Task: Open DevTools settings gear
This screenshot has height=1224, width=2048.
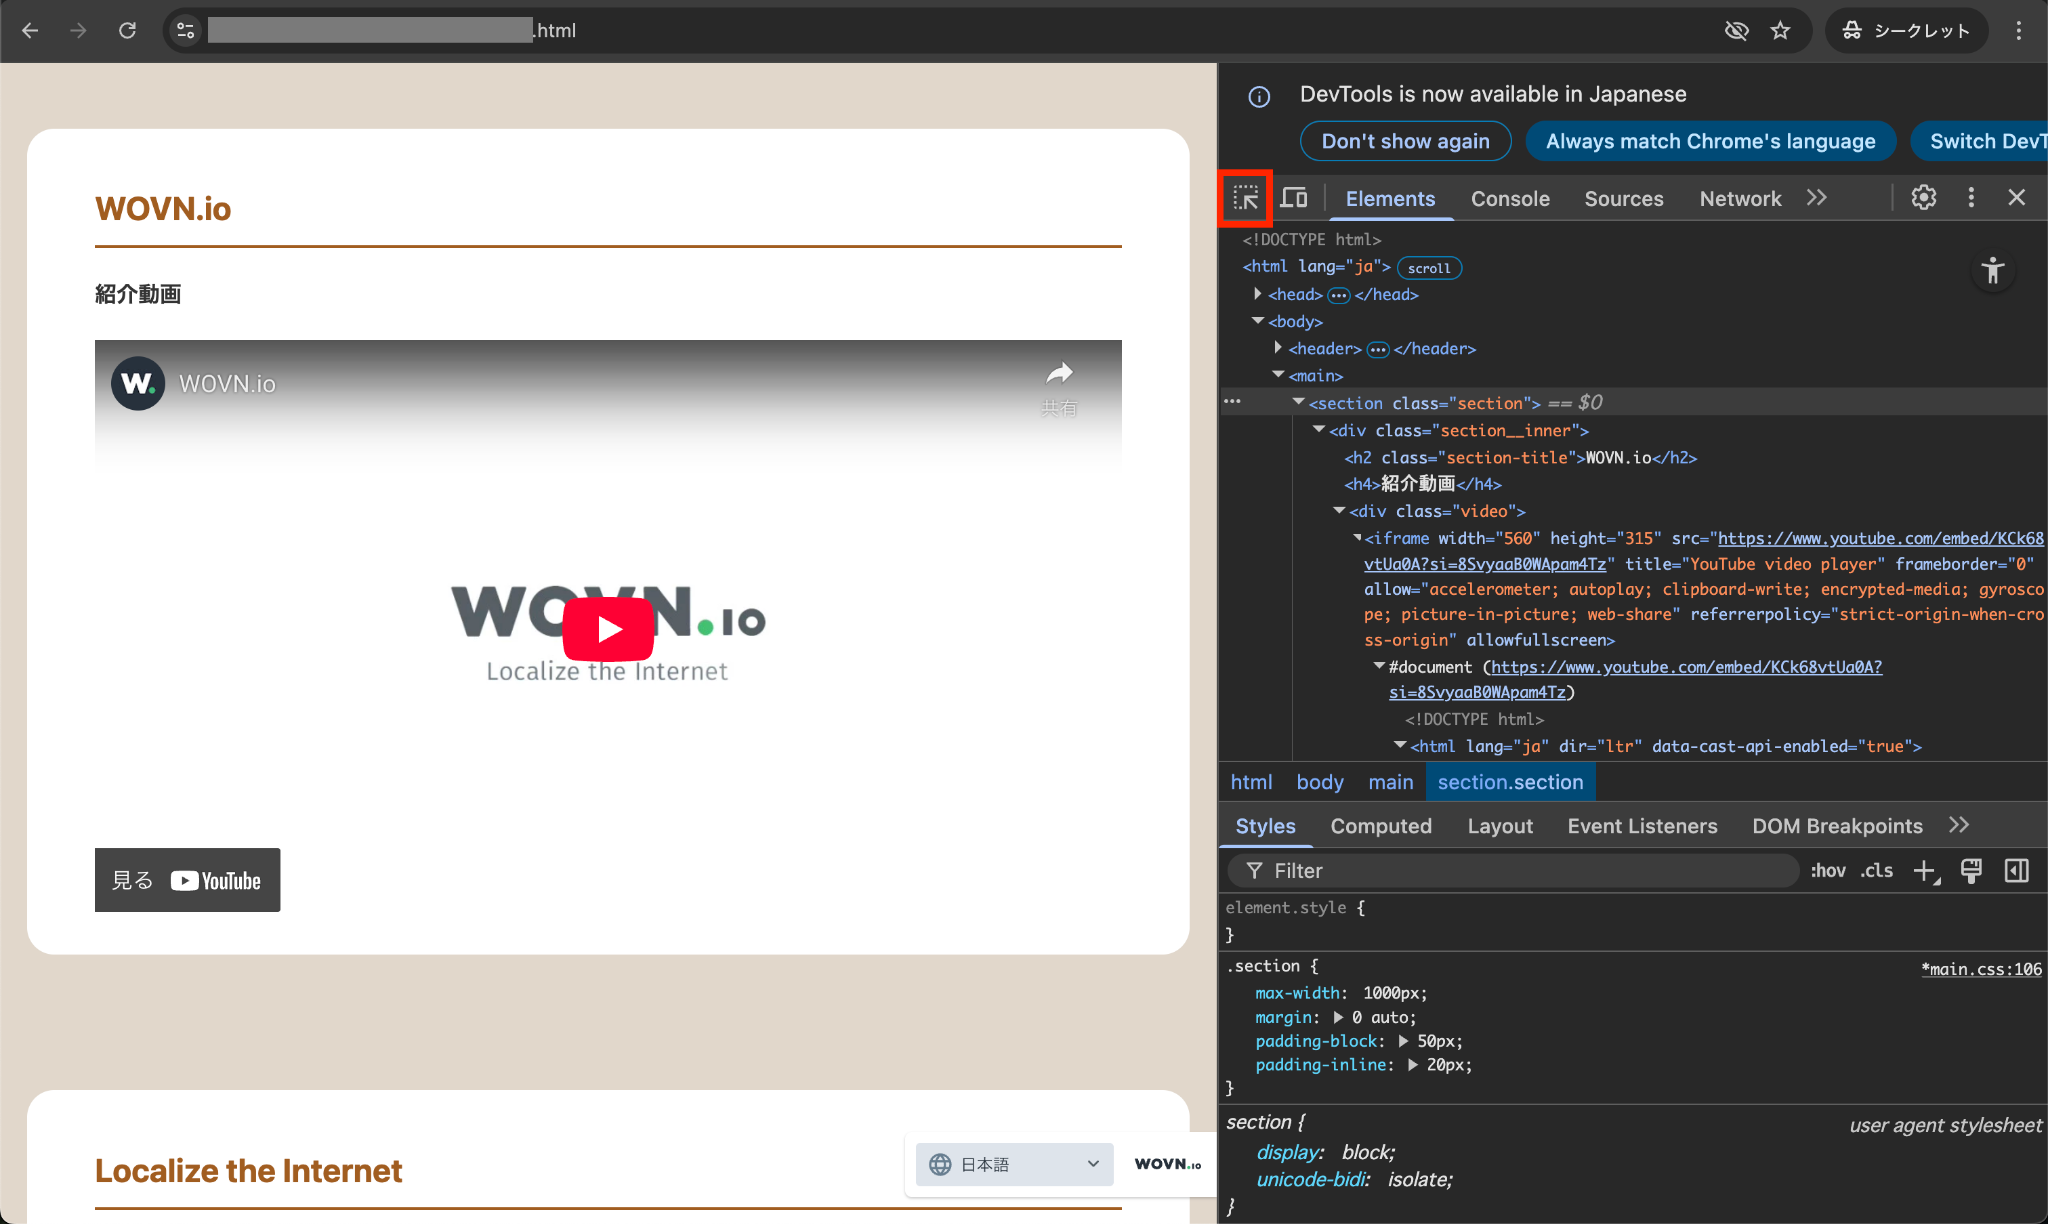Action: click(1923, 198)
